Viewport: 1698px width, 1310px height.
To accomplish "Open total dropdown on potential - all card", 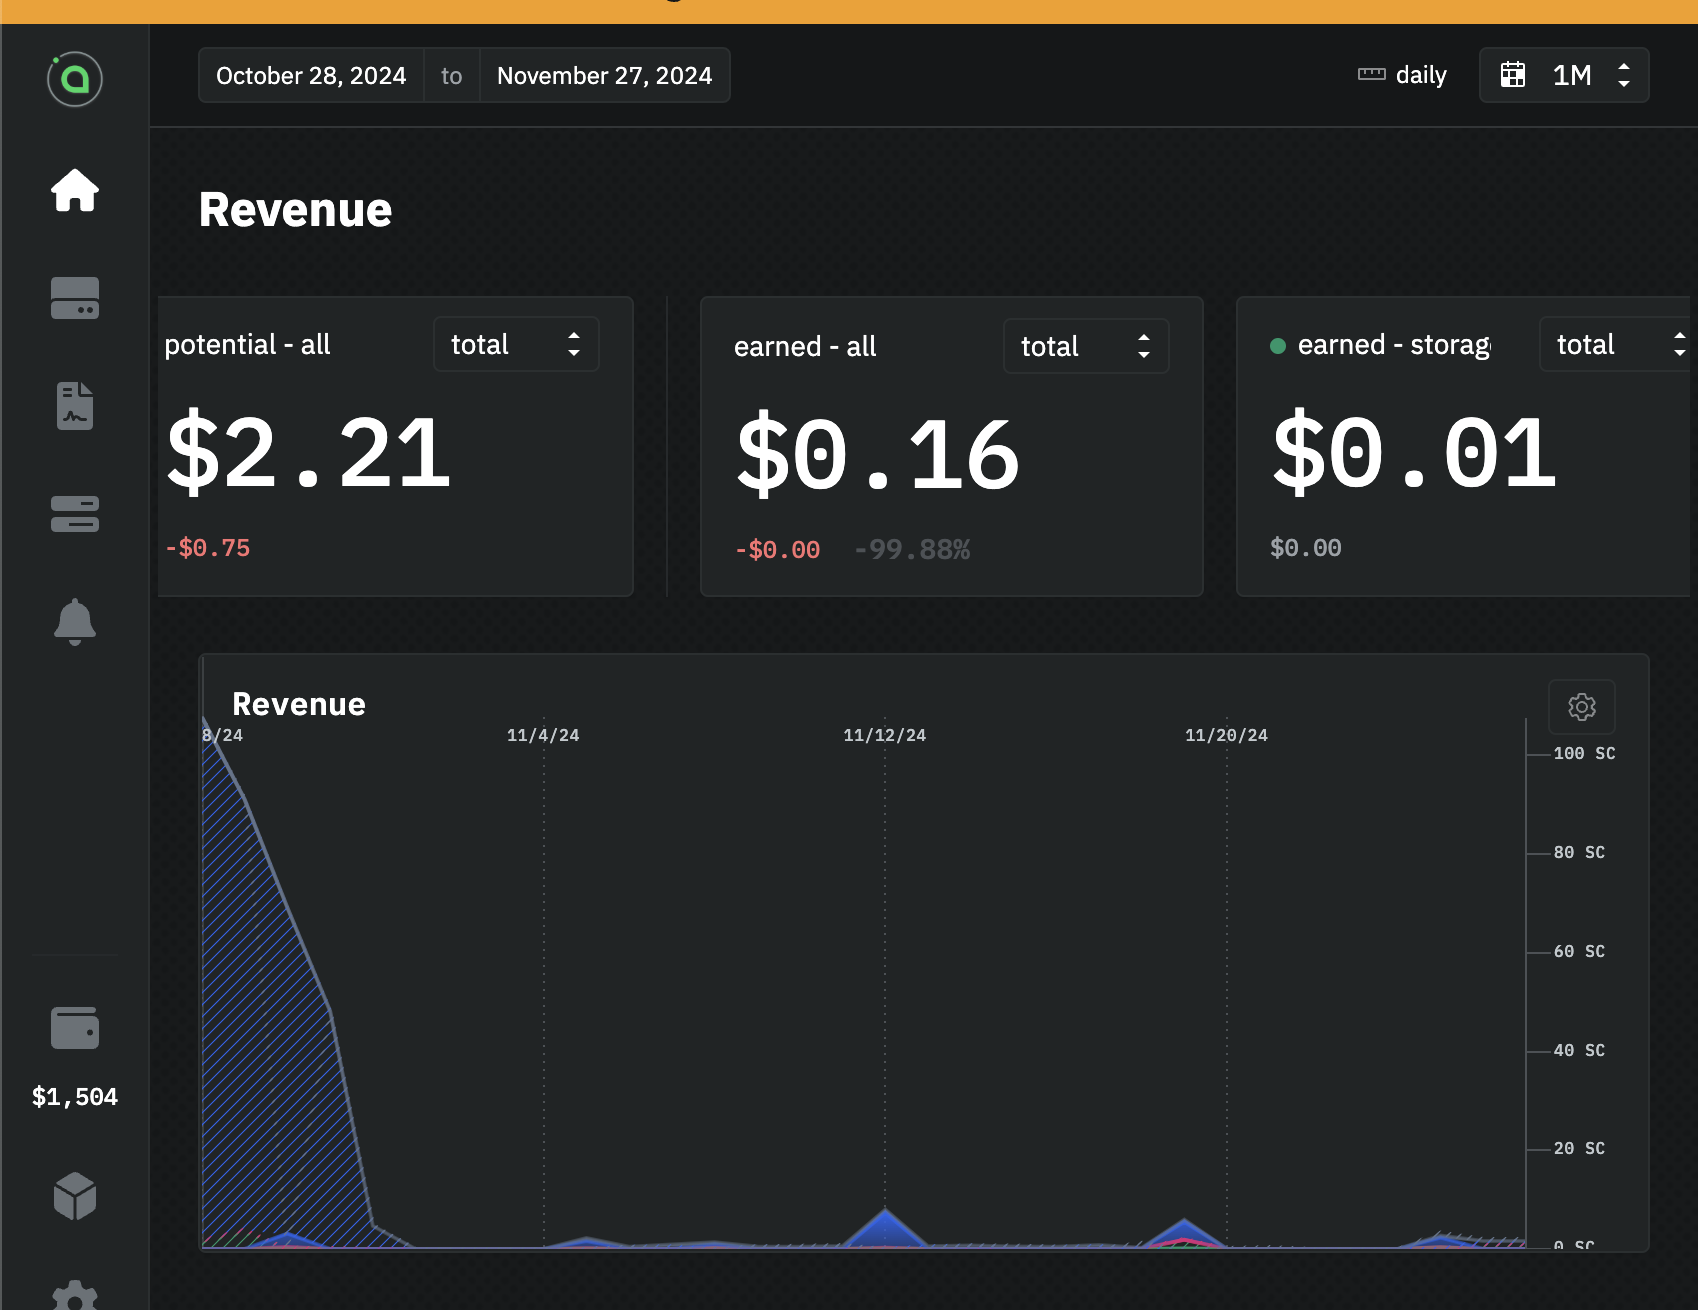I will click(516, 344).
